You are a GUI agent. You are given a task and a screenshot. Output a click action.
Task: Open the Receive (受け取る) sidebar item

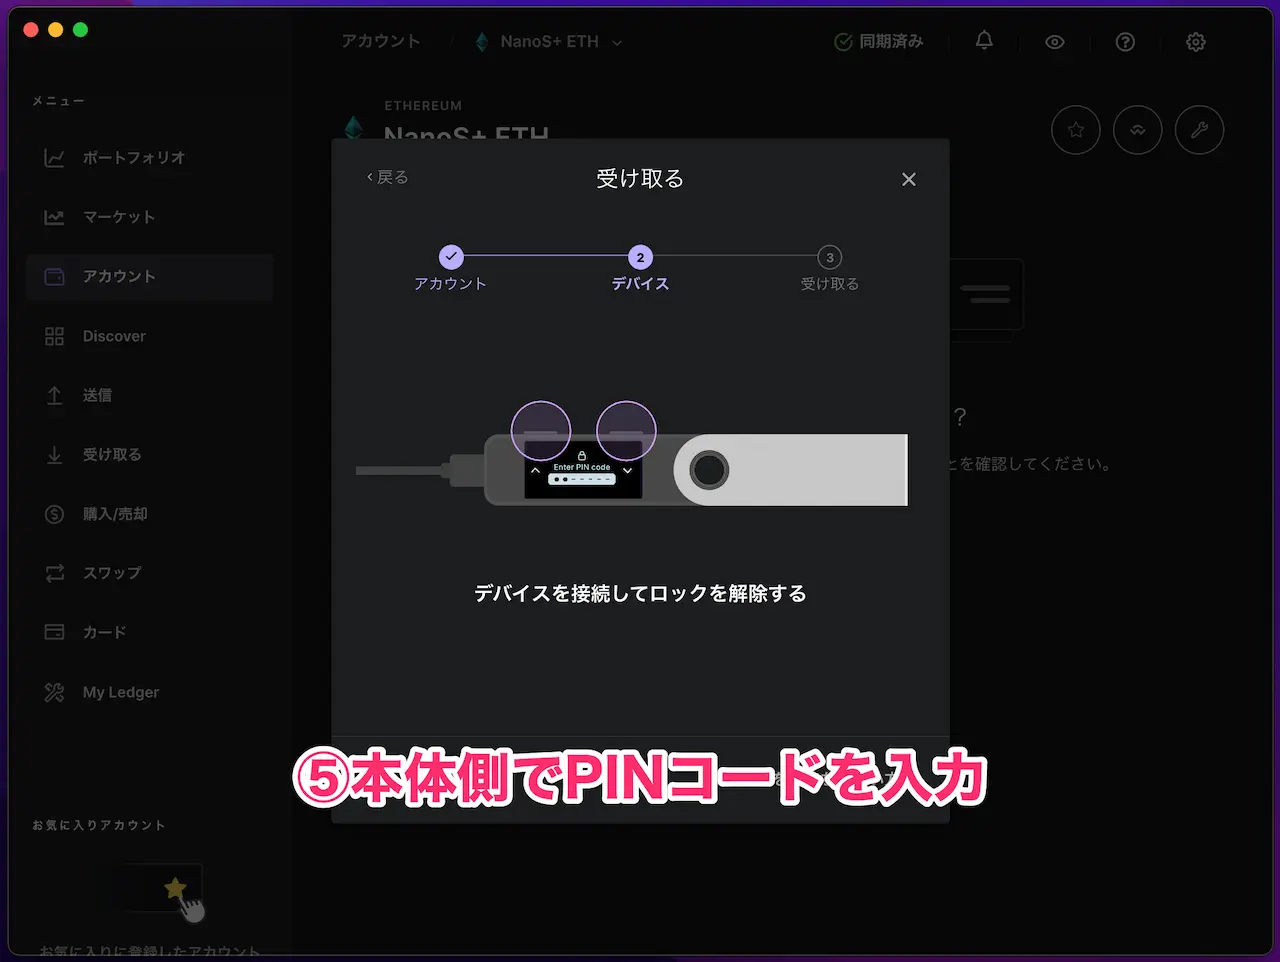(149, 455)
